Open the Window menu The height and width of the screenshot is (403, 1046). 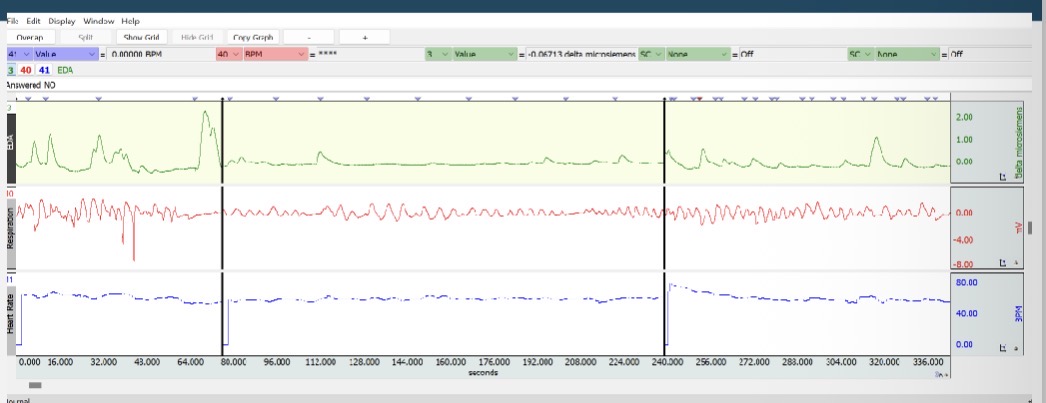(98, 21)
